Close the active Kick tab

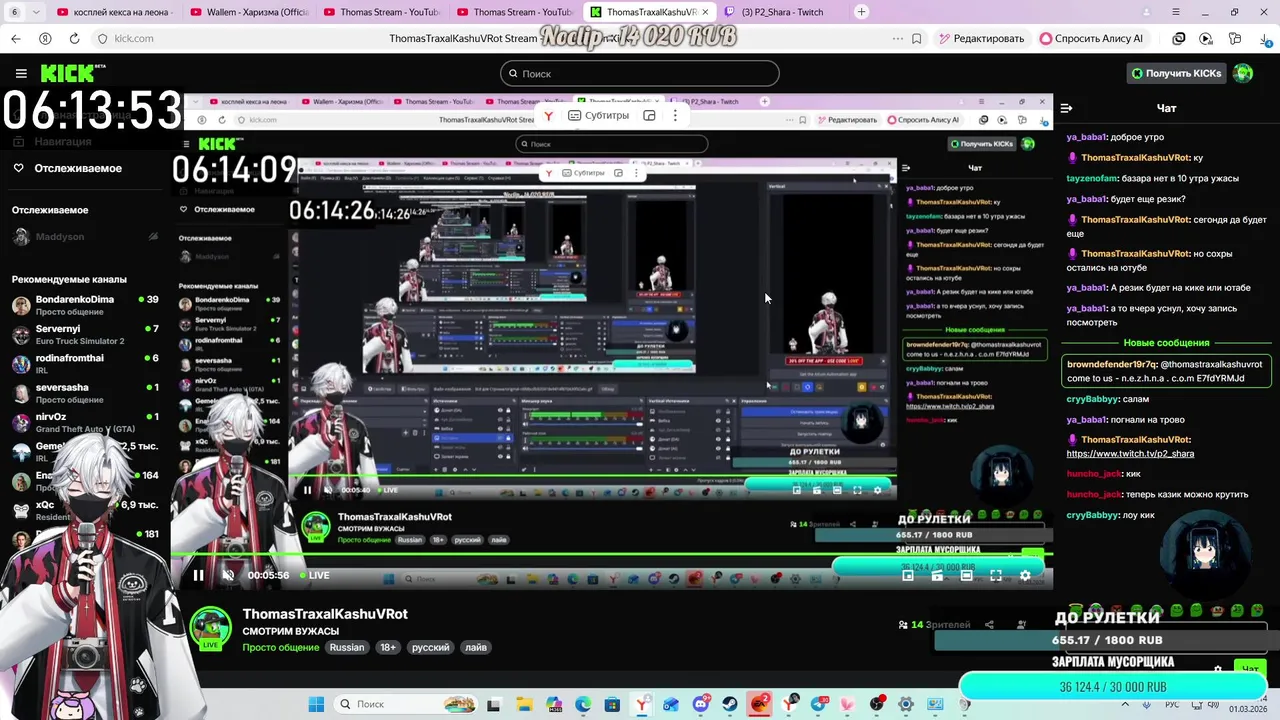tap(706, 12)
